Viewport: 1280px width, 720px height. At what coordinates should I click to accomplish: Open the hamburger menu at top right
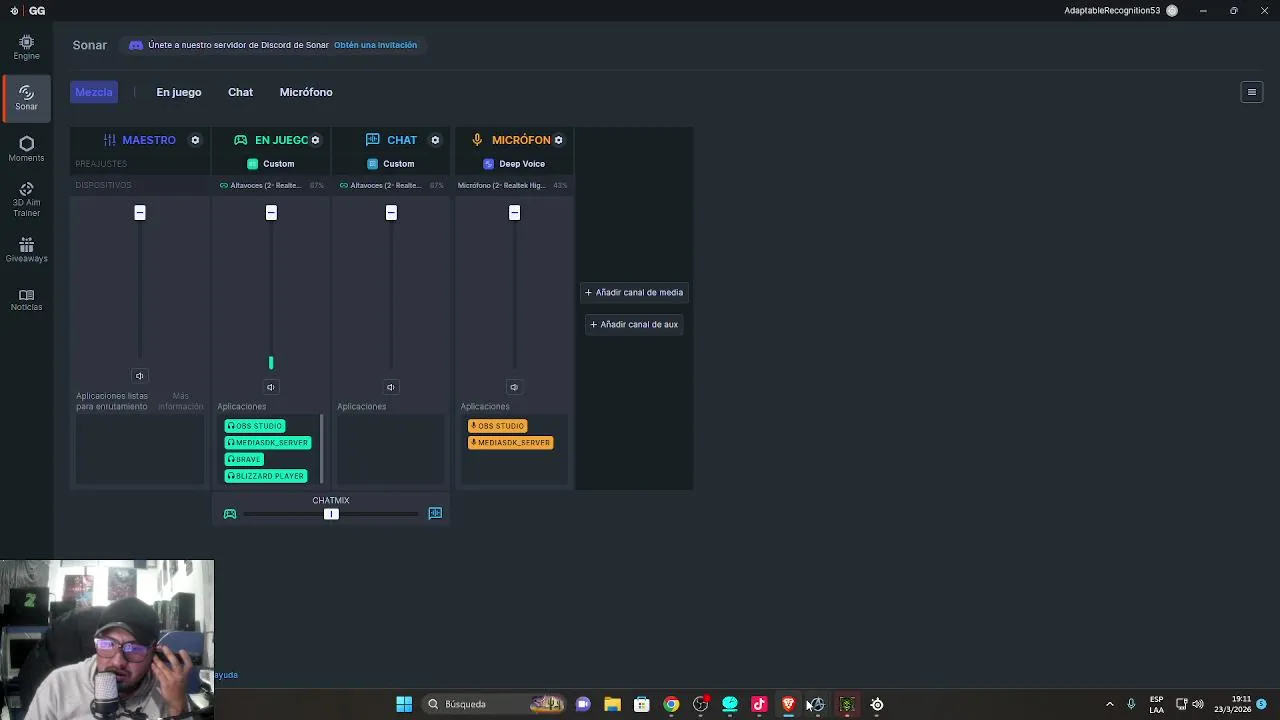(x=1251, y=92)
